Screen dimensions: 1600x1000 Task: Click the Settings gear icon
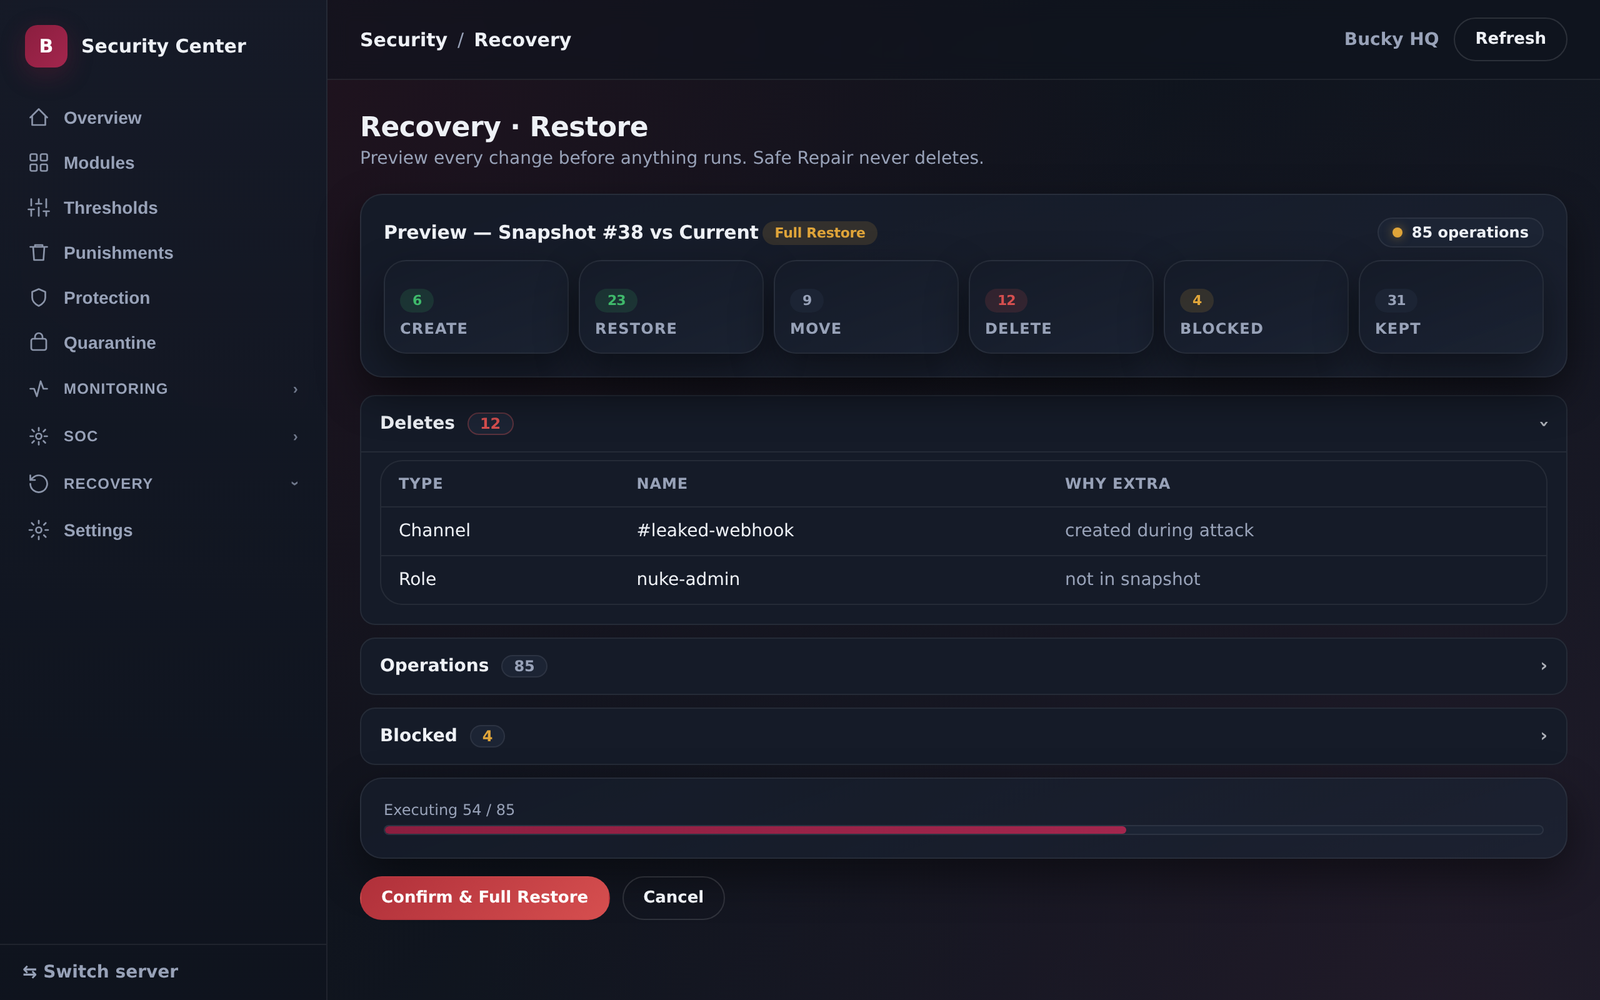pyautogui.click(x=39, y=530)
